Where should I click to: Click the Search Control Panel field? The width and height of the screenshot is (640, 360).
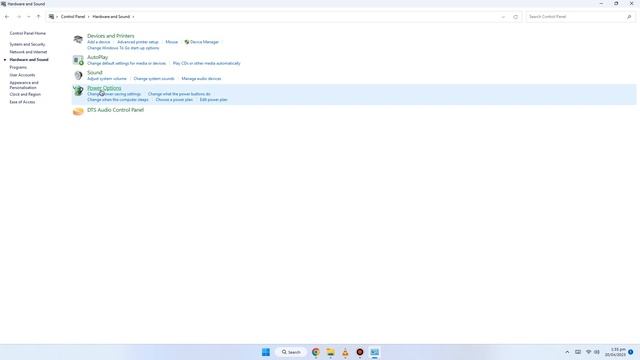(x=580, y=17)
